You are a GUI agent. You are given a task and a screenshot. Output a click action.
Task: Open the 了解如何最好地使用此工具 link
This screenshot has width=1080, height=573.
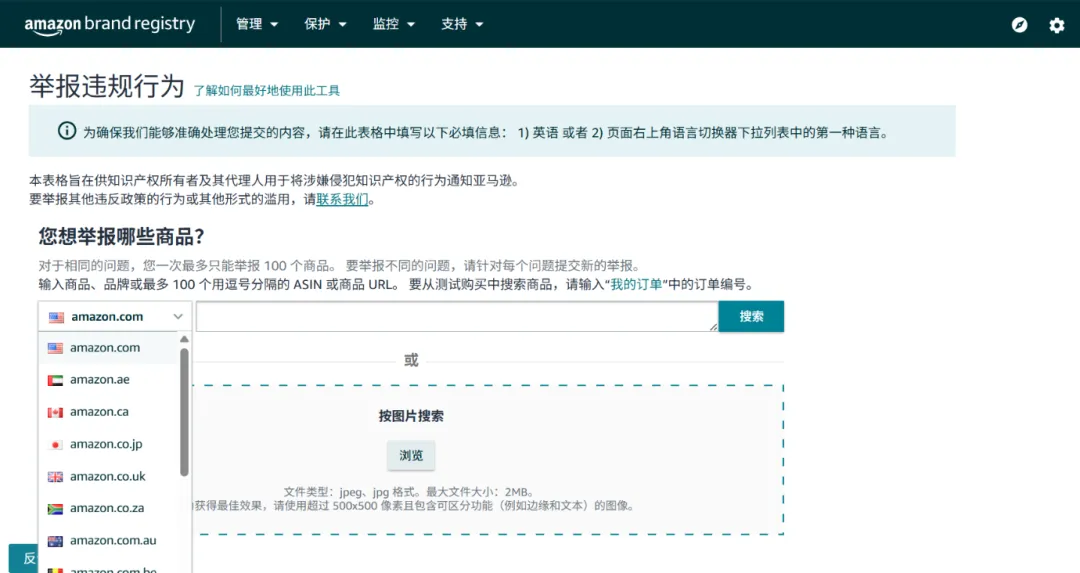pos(266,90)
